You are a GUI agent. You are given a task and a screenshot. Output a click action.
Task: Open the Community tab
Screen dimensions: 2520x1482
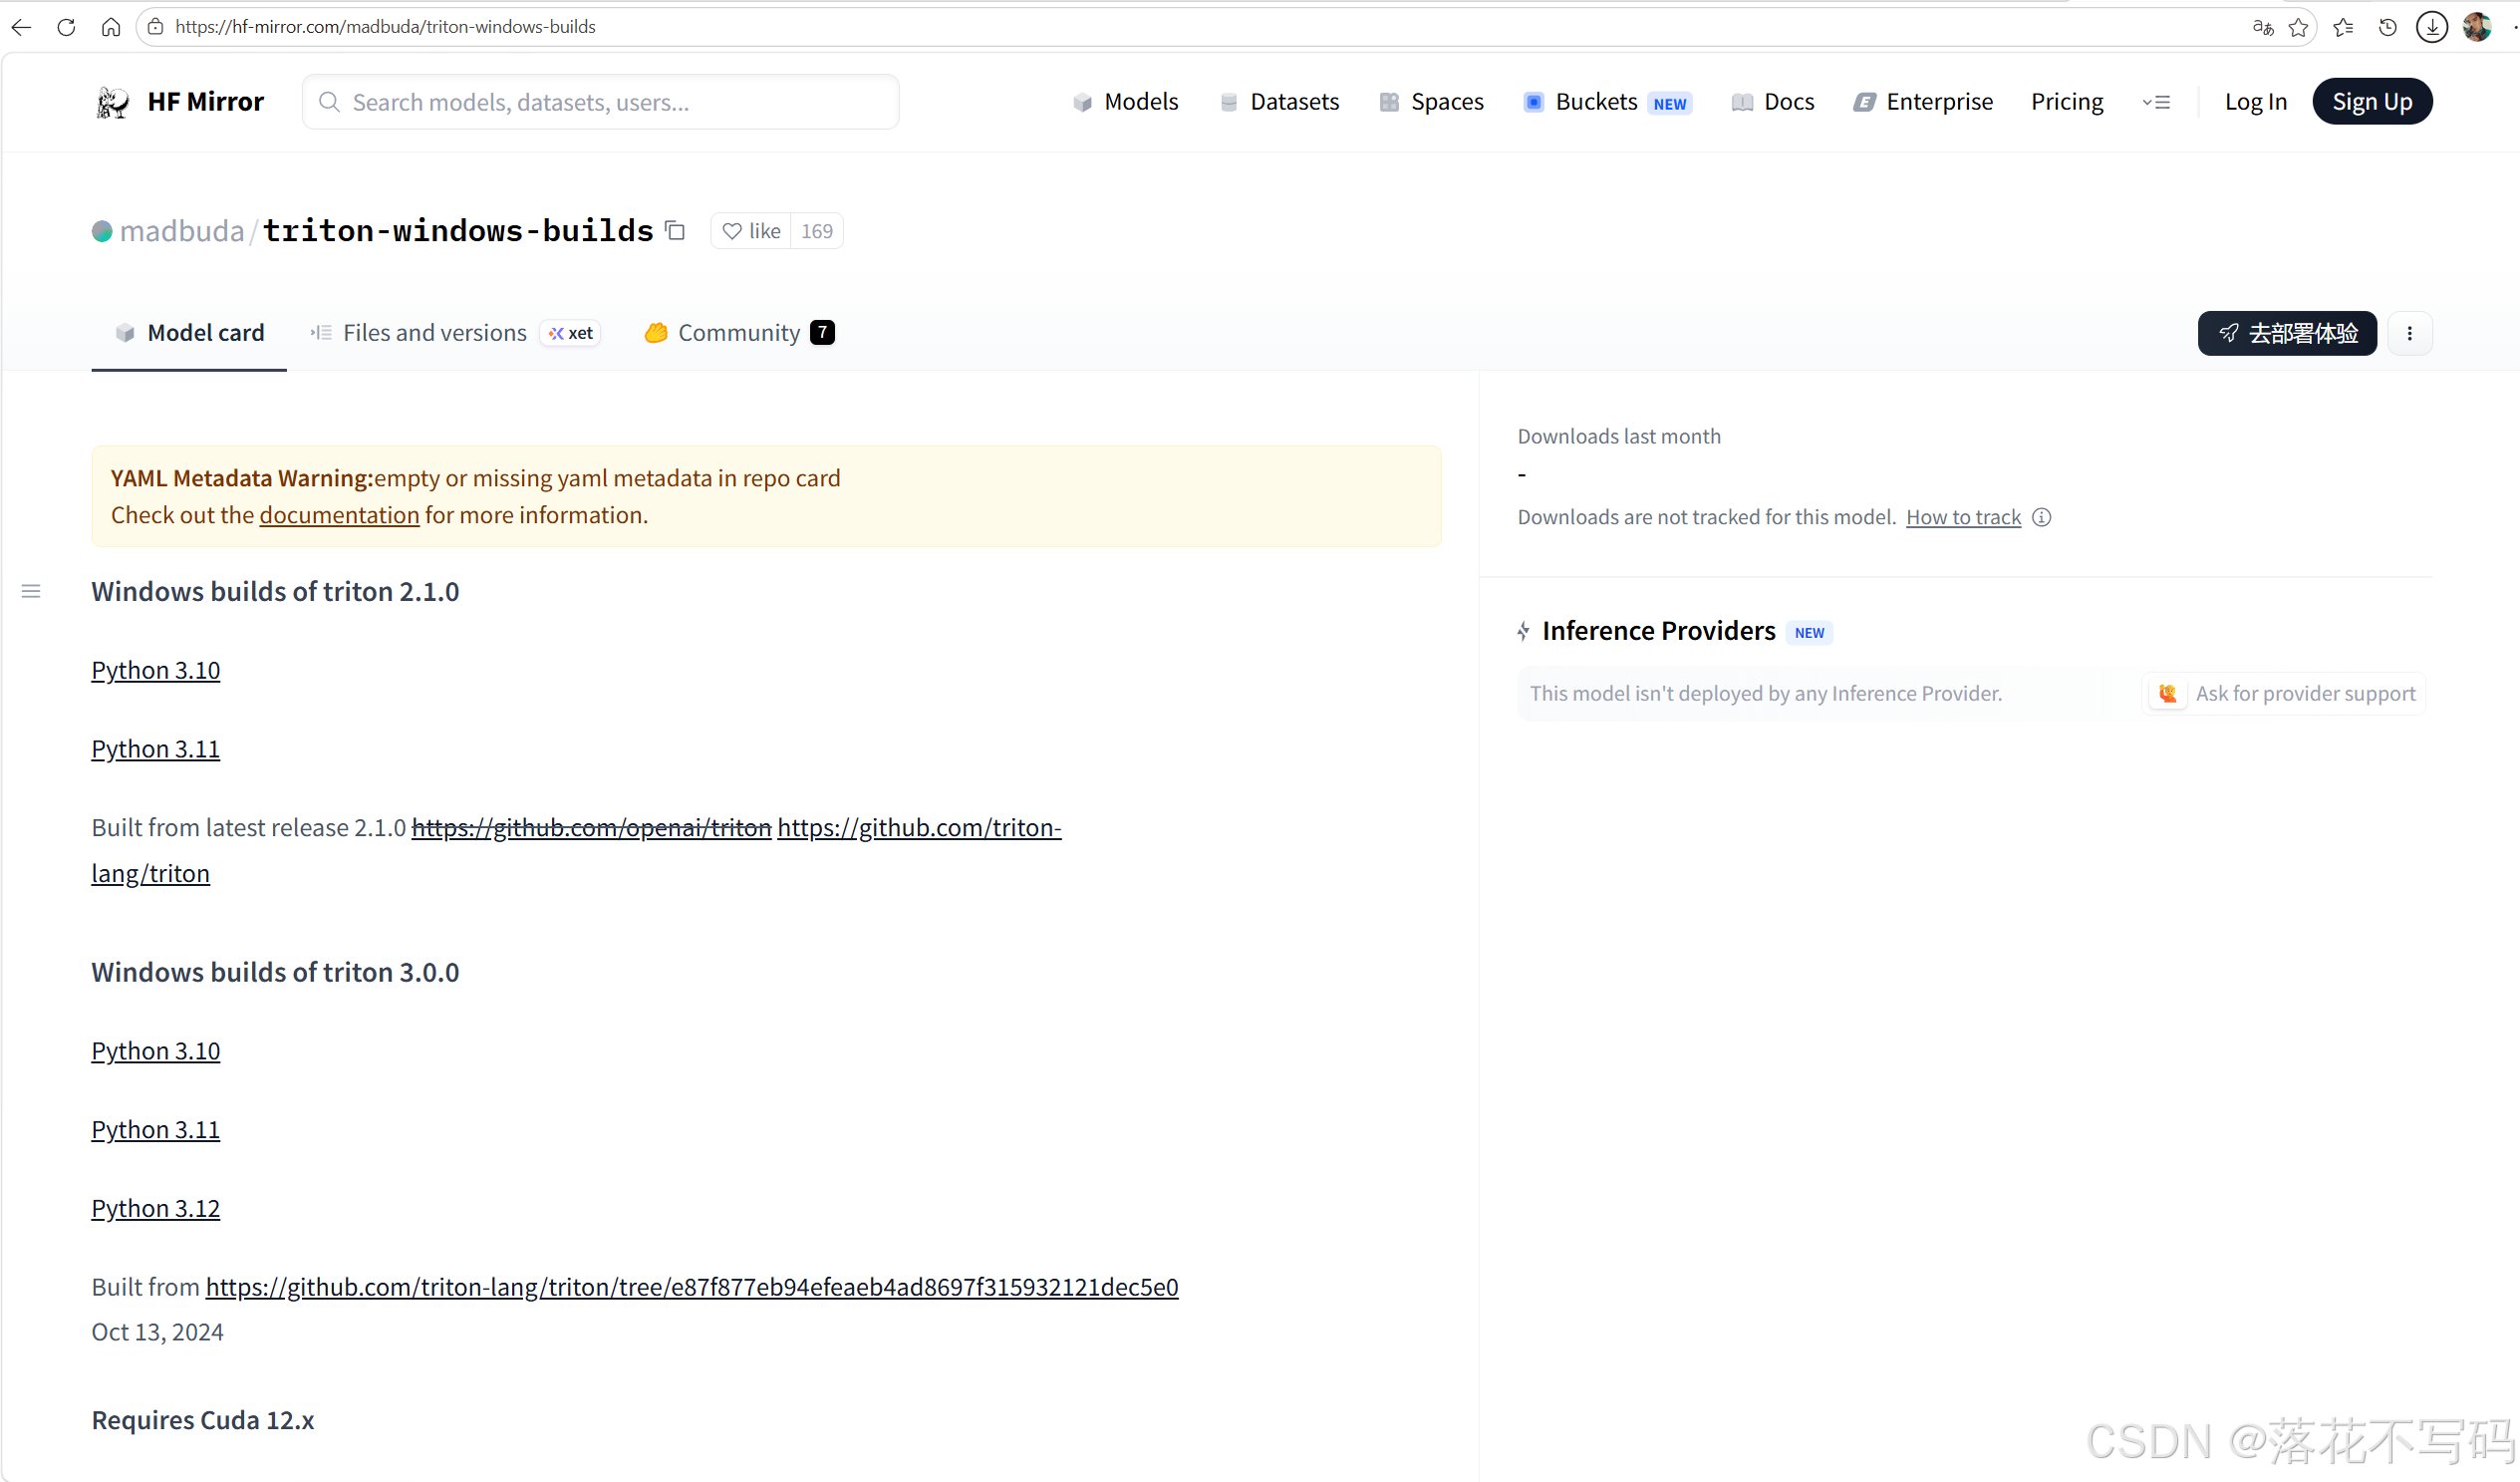tap(739, 333)
